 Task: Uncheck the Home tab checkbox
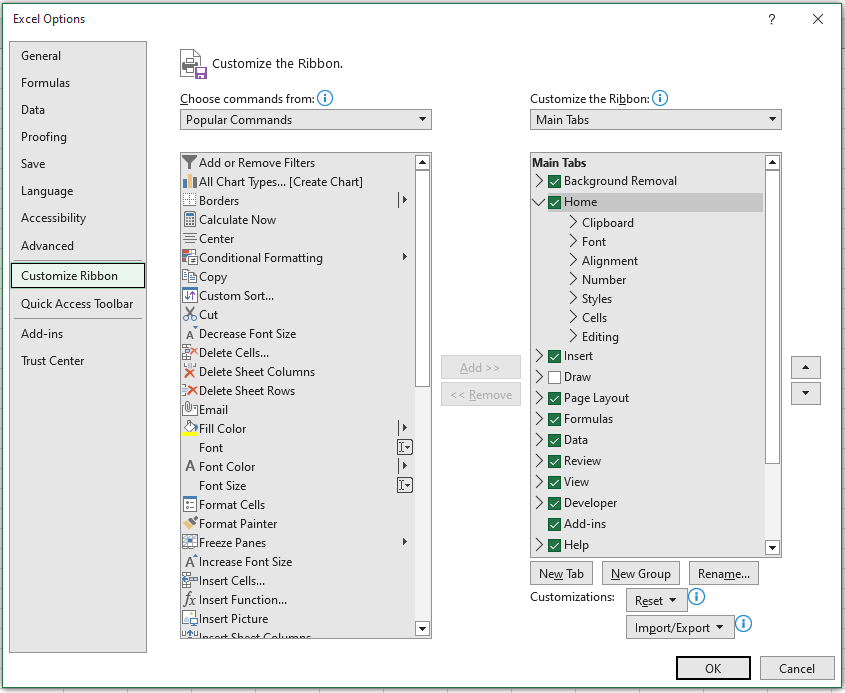click(554, 203)
